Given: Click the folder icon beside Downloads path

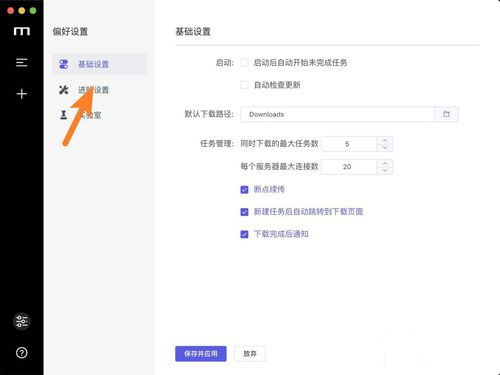Looking at the screenshot, I should [446, 114].
